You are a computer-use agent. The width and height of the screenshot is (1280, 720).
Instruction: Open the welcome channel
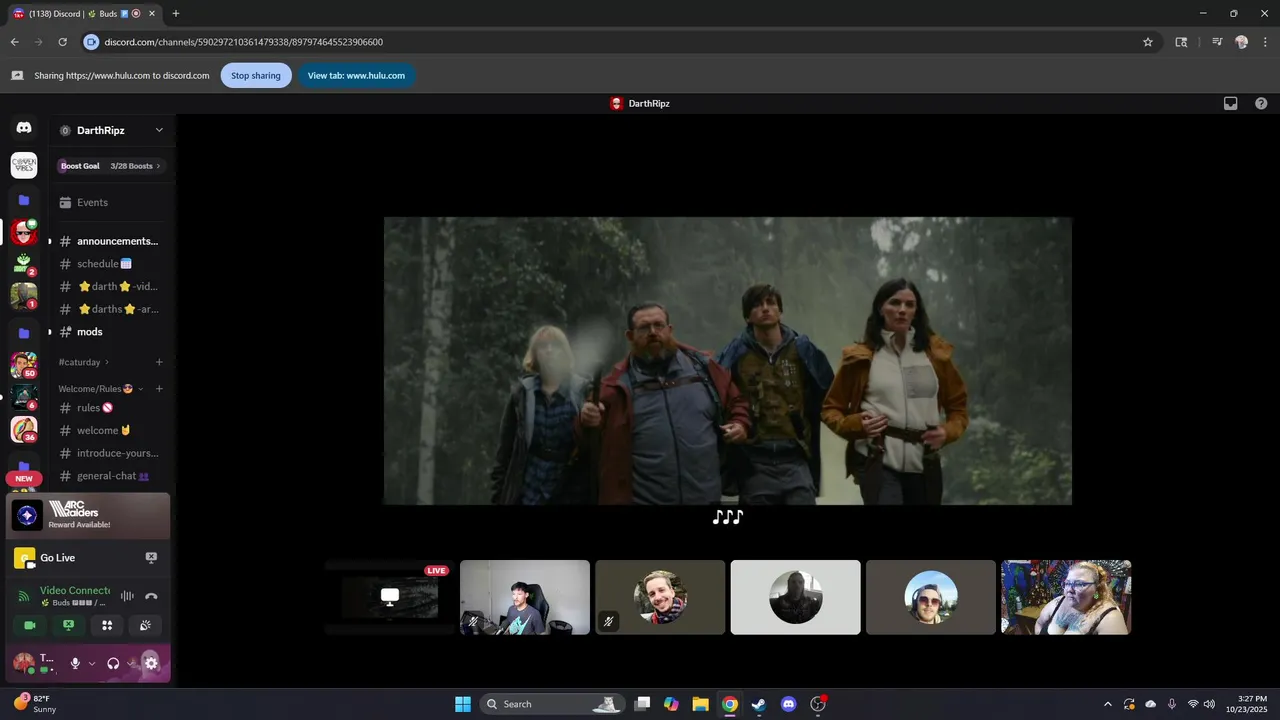[111, 430]
